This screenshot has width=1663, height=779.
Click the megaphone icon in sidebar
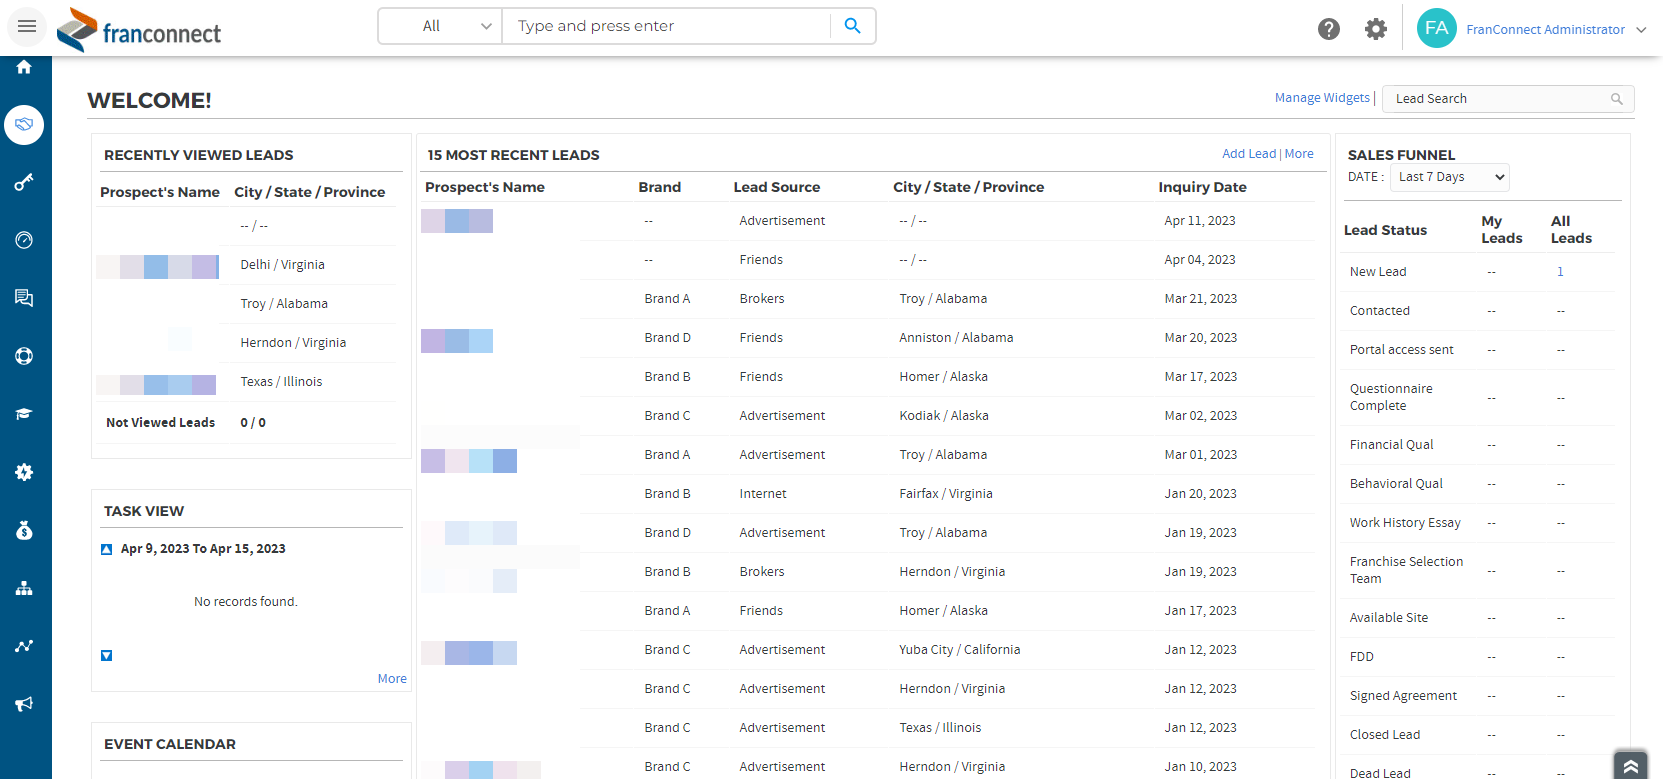pos(24,704)
